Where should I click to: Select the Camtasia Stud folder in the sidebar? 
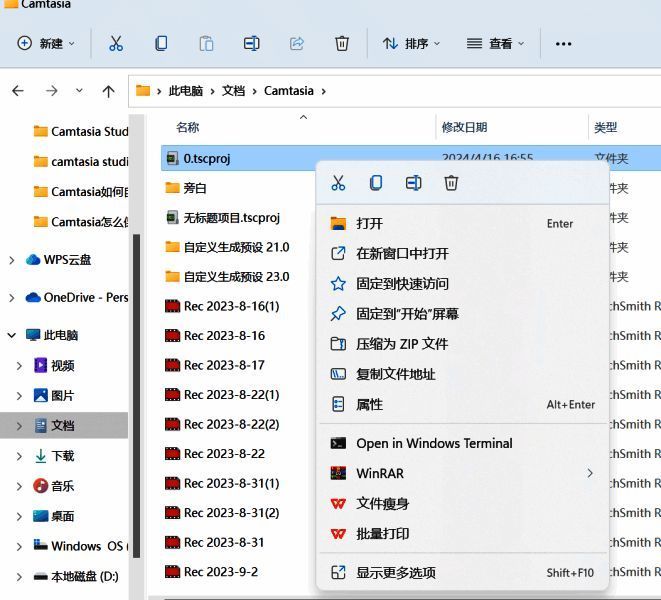point(80,132)
